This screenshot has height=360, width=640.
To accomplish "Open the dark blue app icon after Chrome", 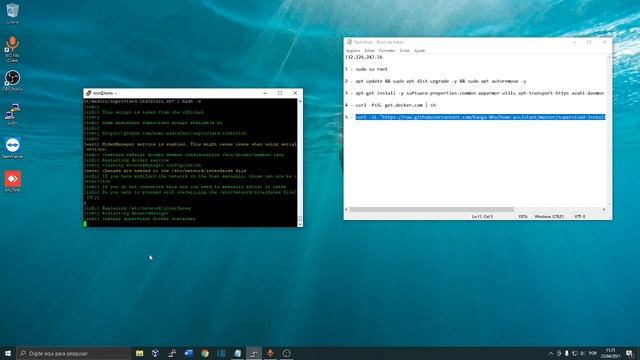I will 221,353.
